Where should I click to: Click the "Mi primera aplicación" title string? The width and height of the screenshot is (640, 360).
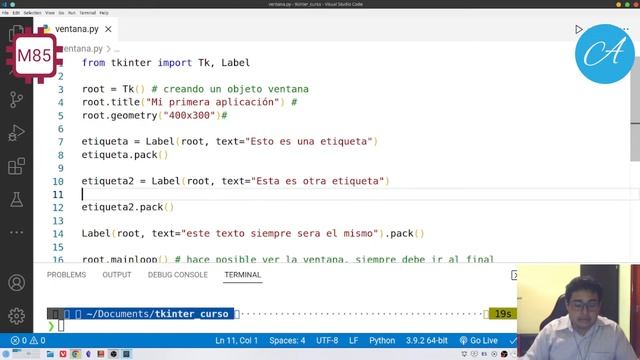coord(212,102)
